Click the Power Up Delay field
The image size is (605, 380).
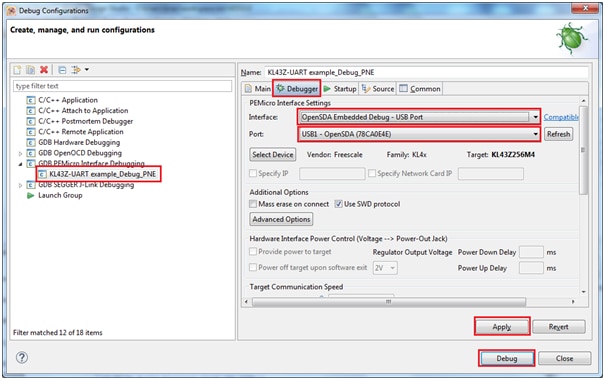click(x=531, y=268)
